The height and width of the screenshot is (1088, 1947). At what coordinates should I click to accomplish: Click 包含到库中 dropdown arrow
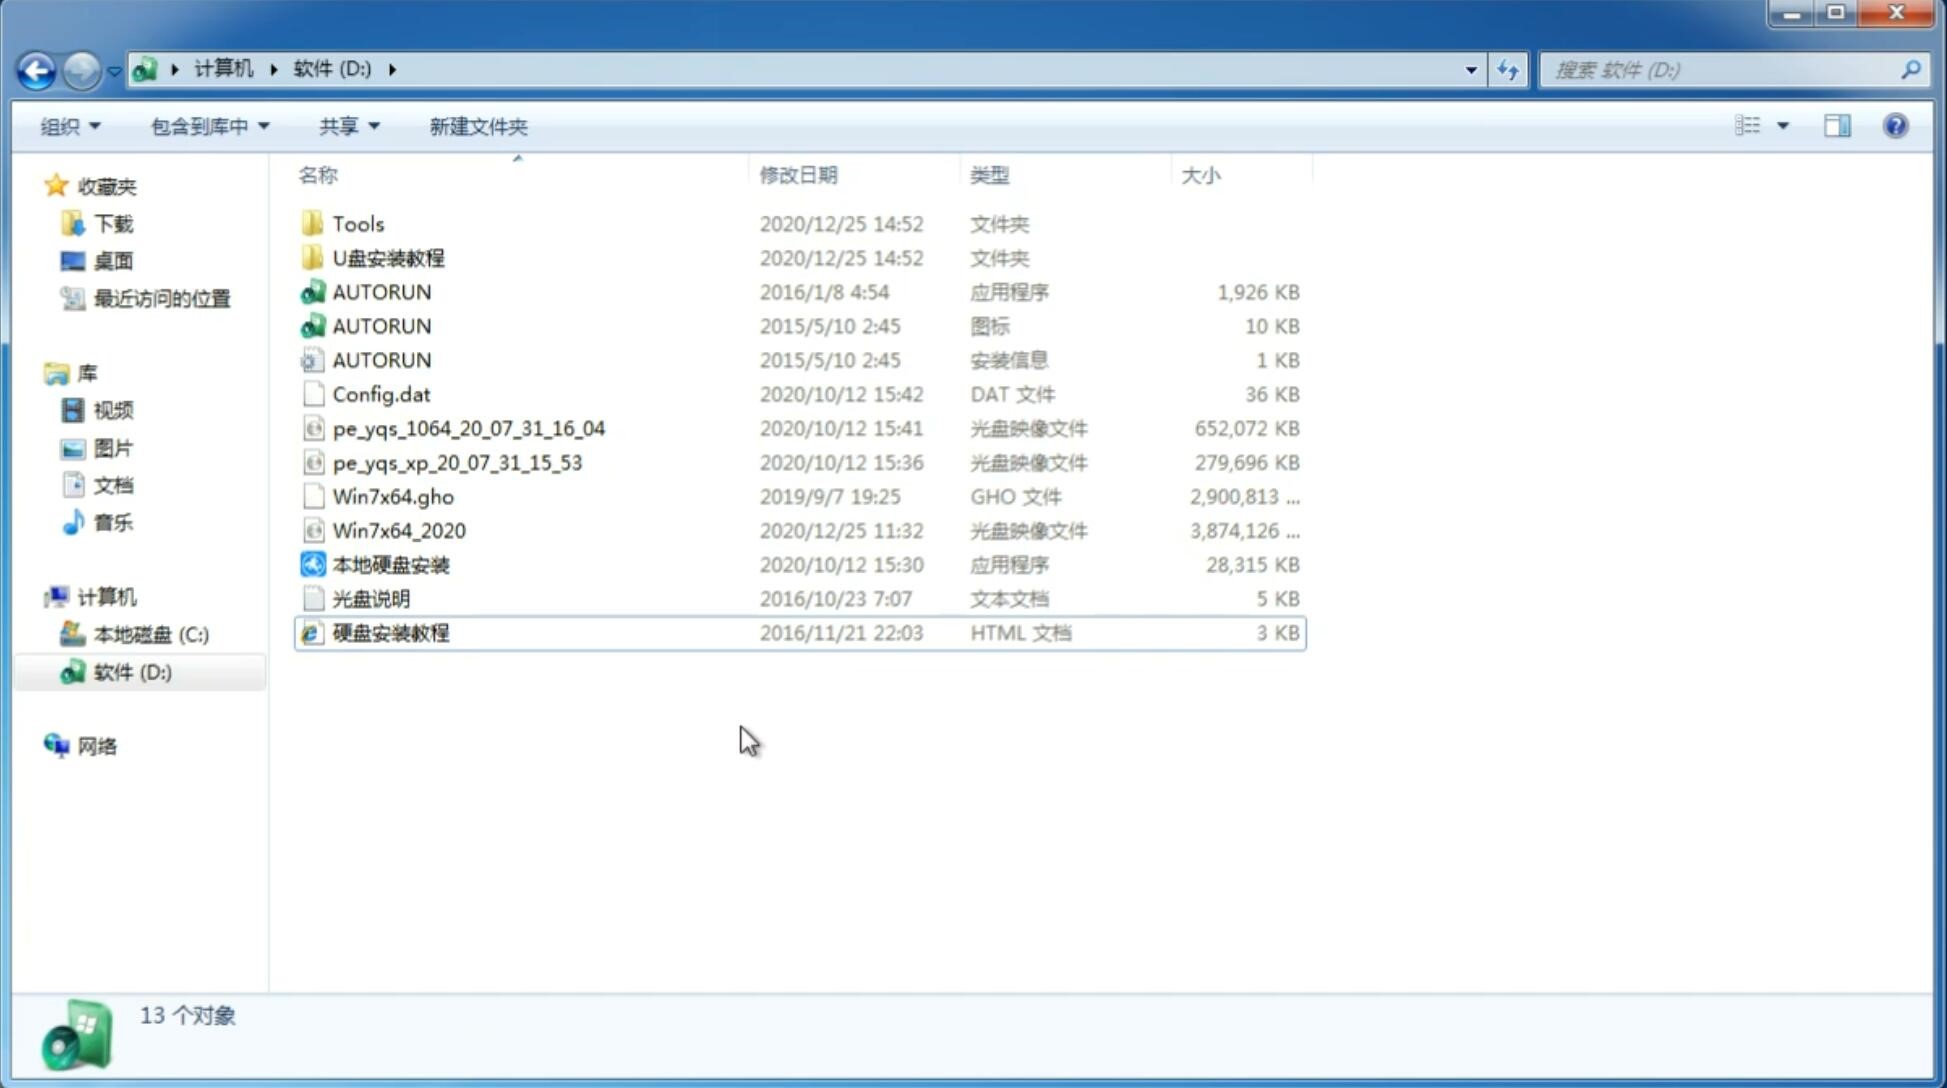[x=263, y=126]
